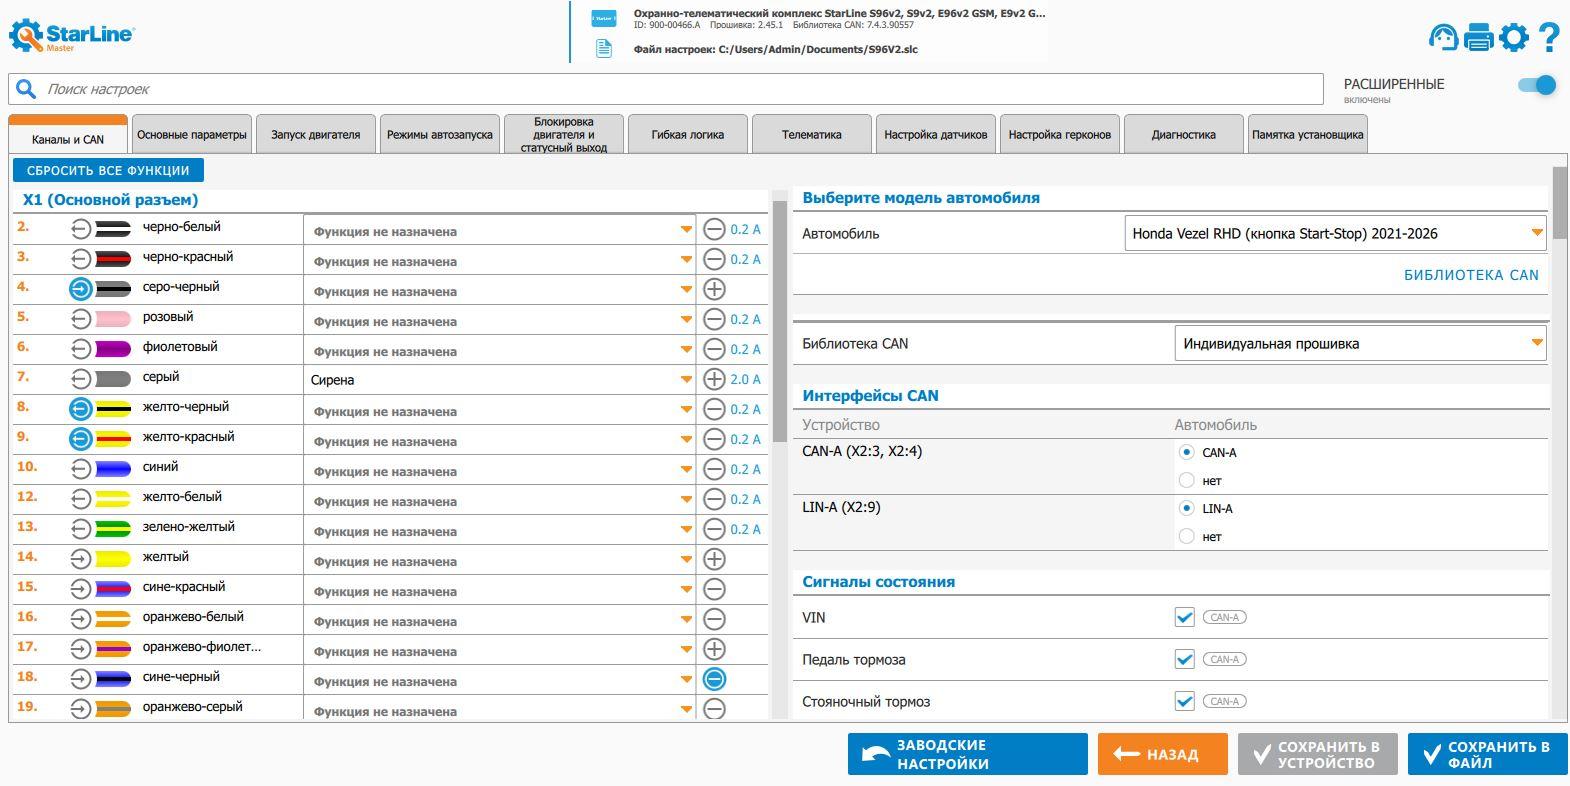This screenshot has width=1570, height=786.
Task: Open the settings gear icon
Action: coord(1514,37)
